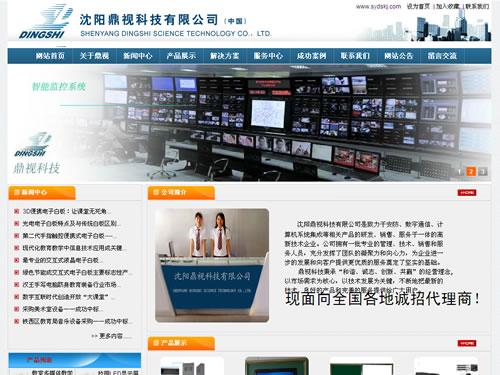Open news item 绿色节能或交互式电子白板主要标志性产

point(77,272)
